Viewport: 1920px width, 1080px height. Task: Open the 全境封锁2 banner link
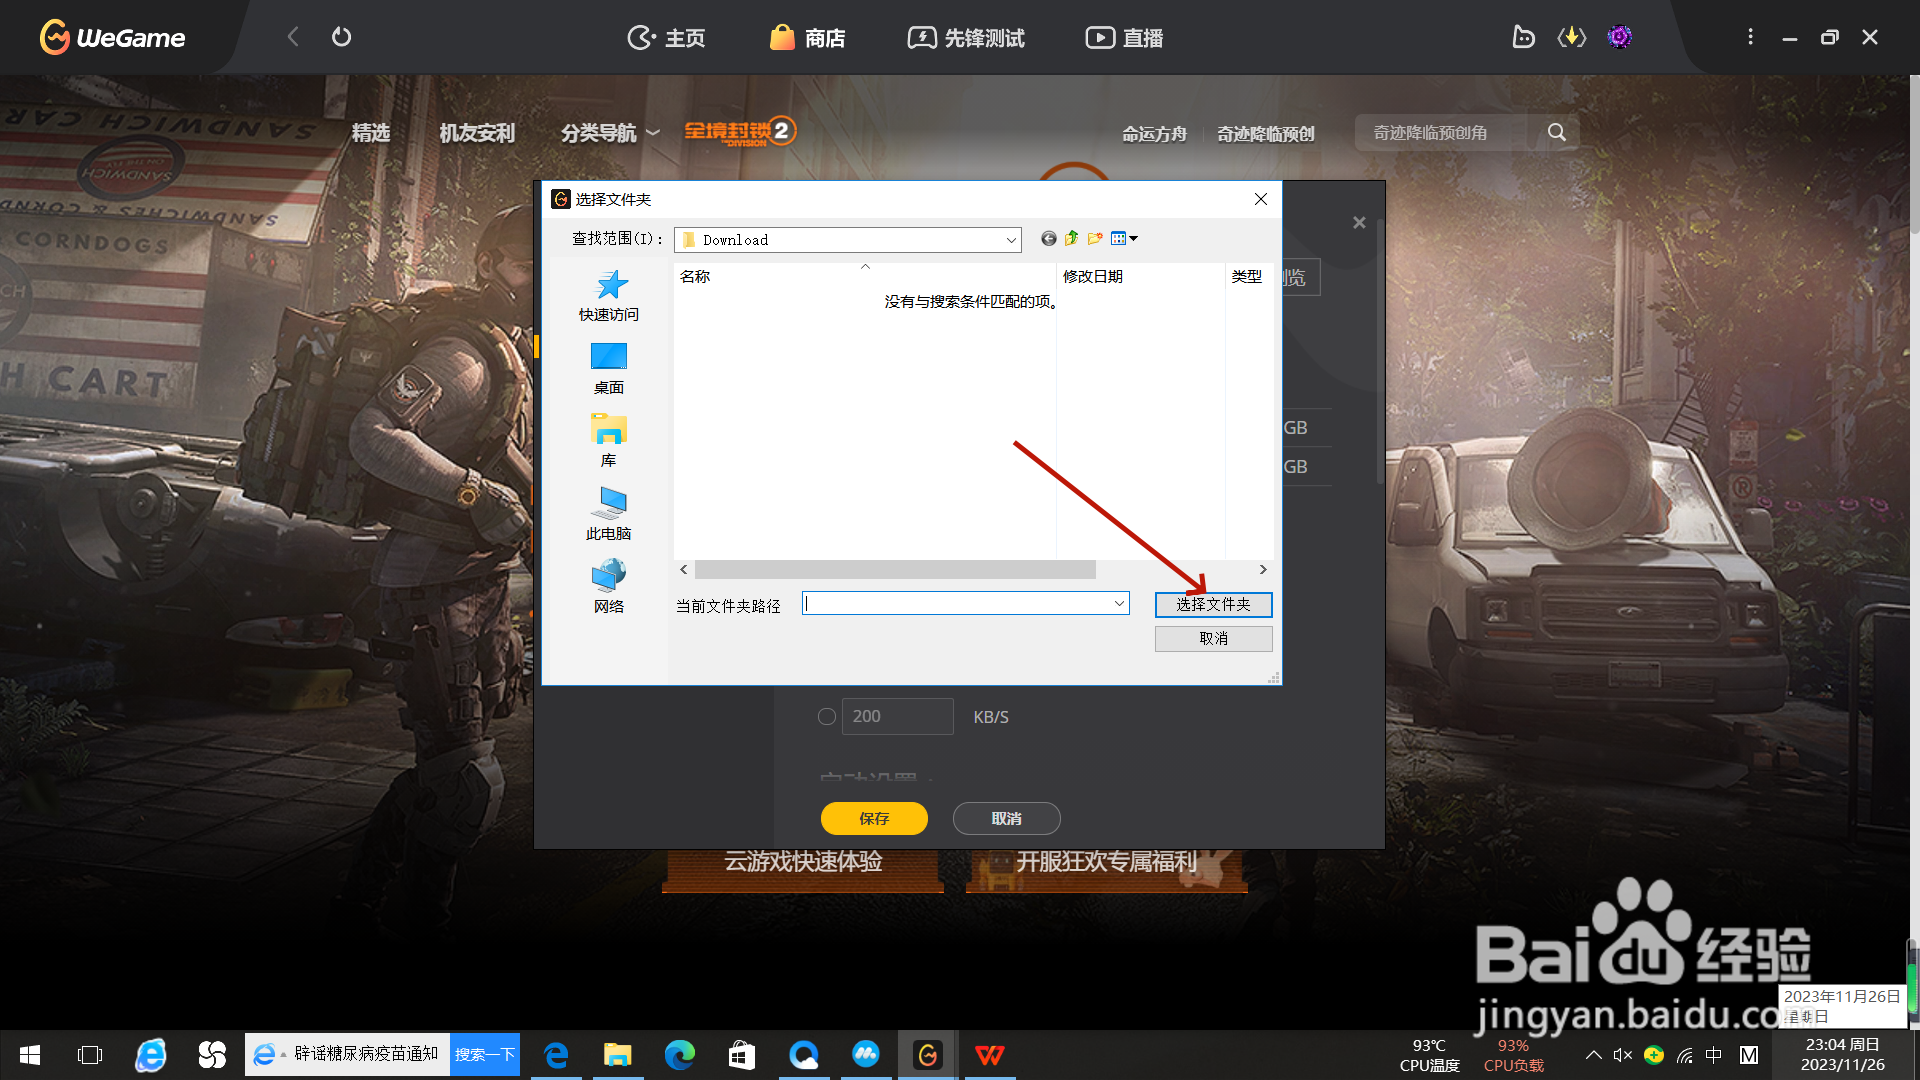tap(740, 131)
